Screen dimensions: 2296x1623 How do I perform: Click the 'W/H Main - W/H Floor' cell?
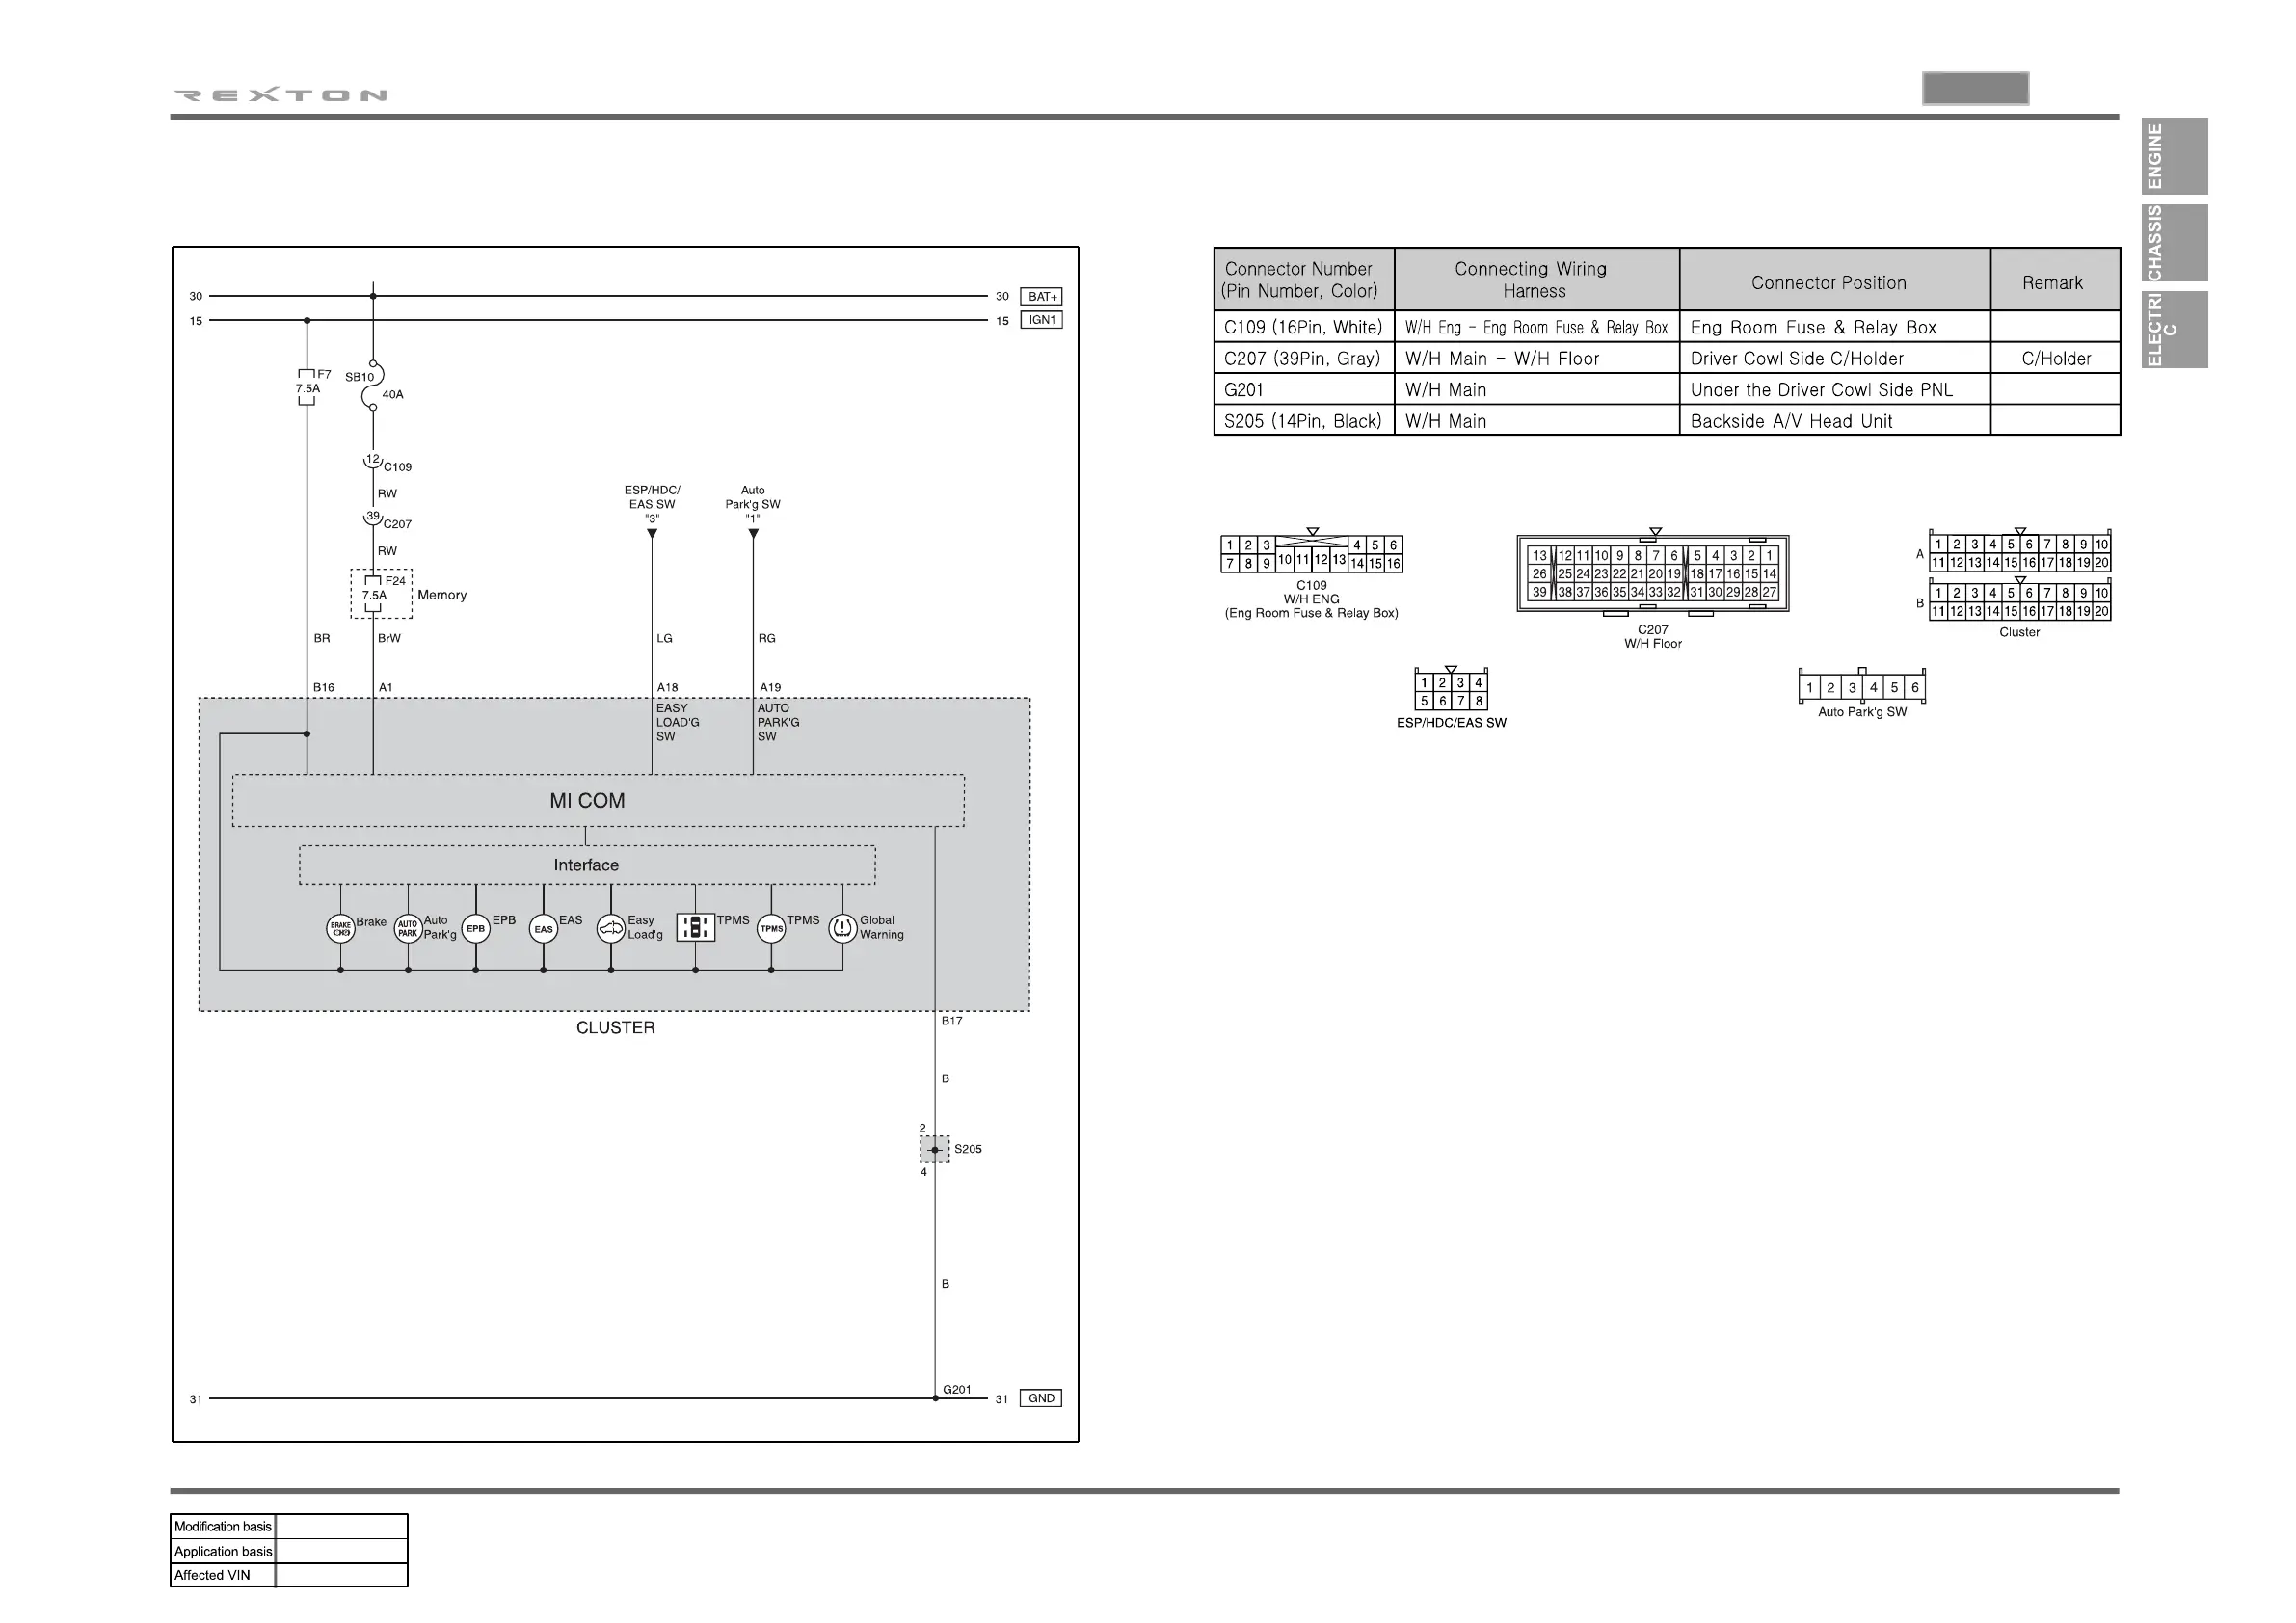point(1537,358)
